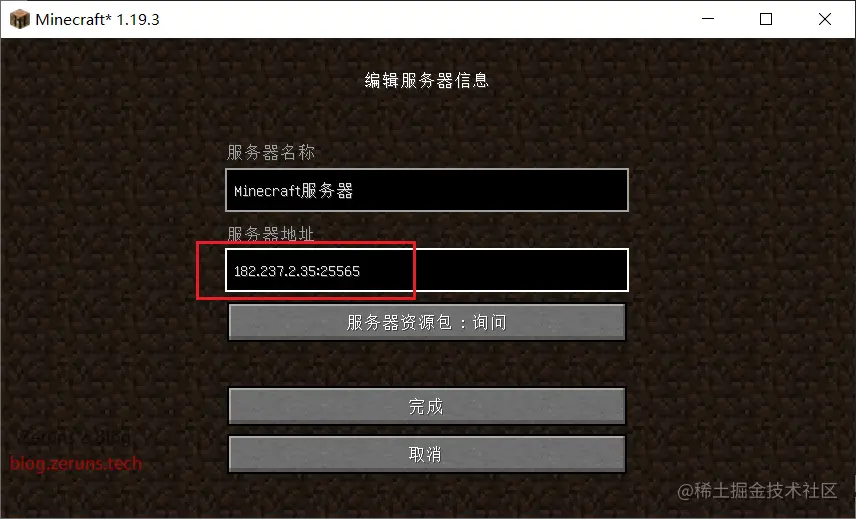Viewport: 856px width, 519px height.
Task: Maximize the Minecraft 1.19.3 window
Action: 766,19
